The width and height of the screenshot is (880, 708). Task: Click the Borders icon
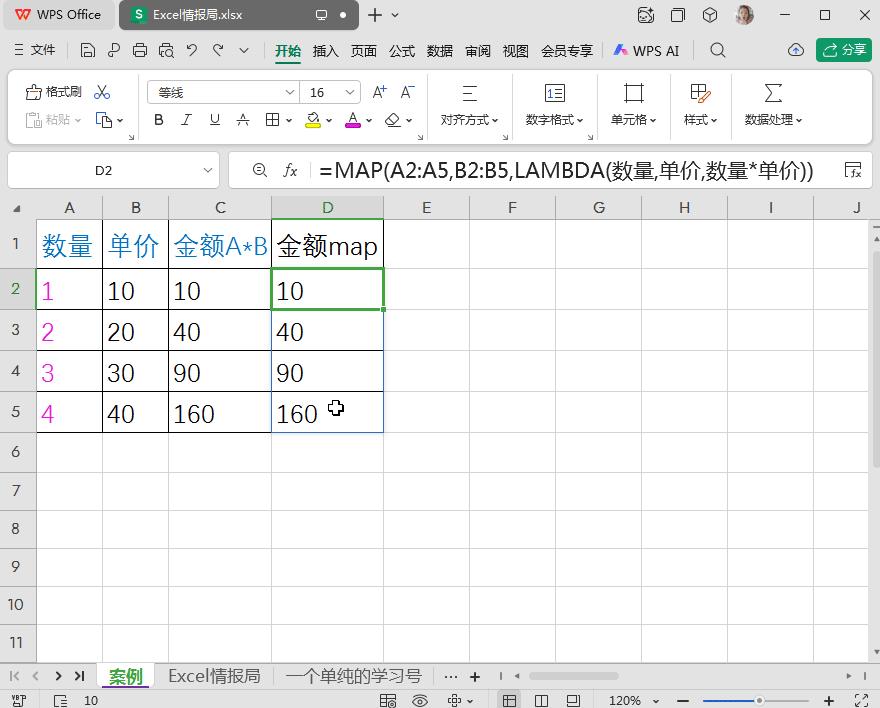click(272, 119)
